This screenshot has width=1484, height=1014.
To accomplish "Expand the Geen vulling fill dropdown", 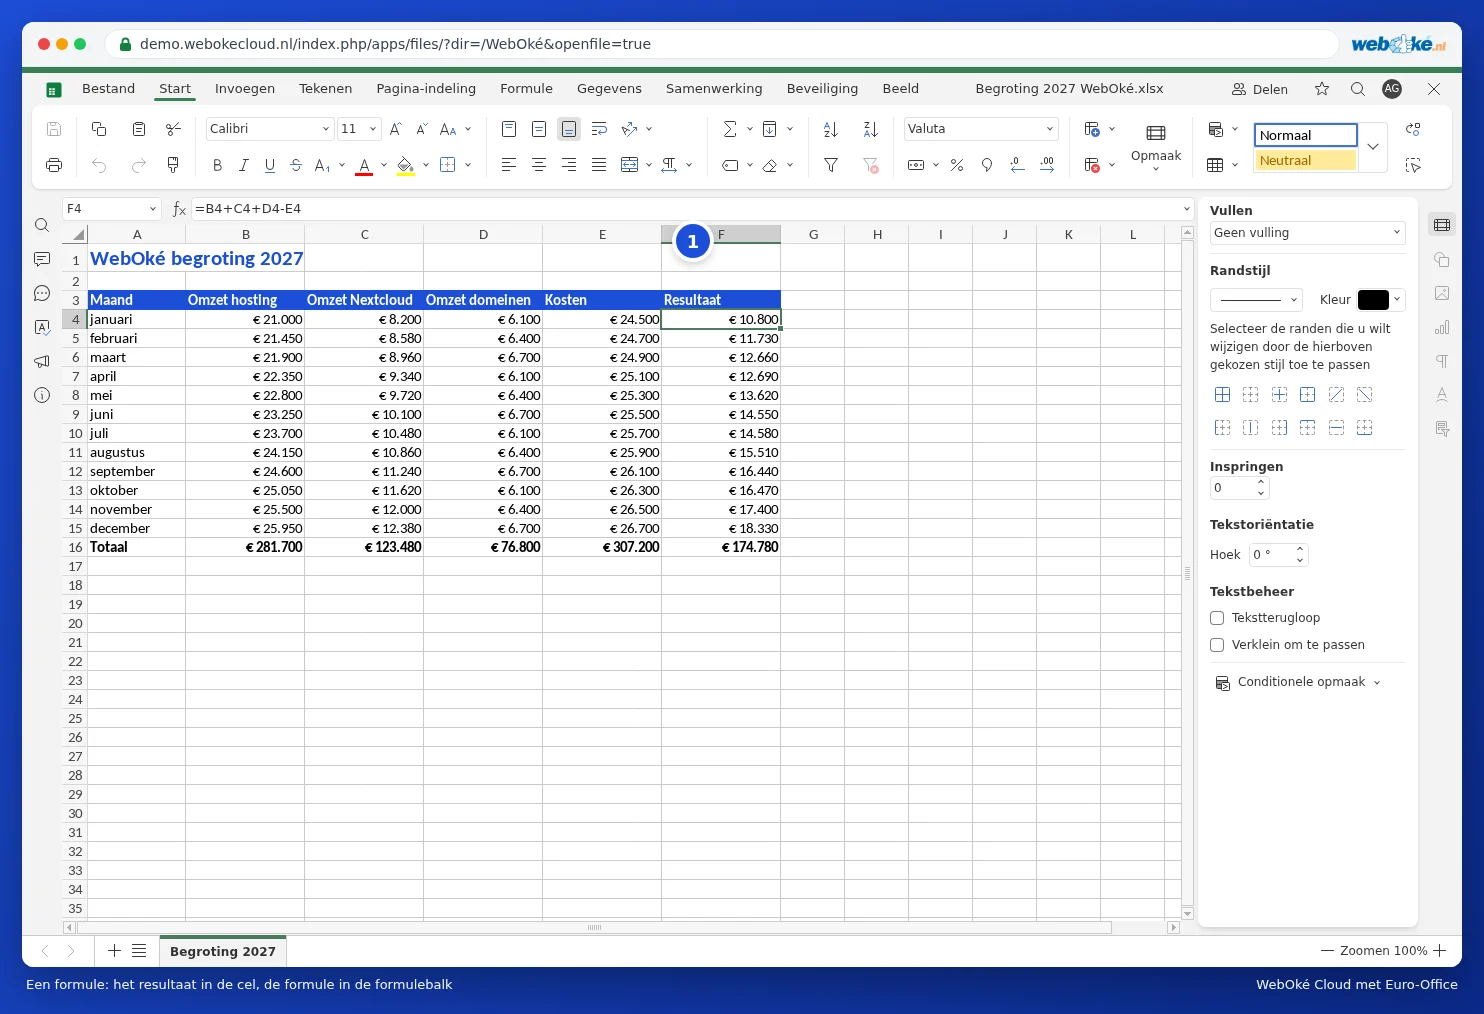I will click(1308, 233).
